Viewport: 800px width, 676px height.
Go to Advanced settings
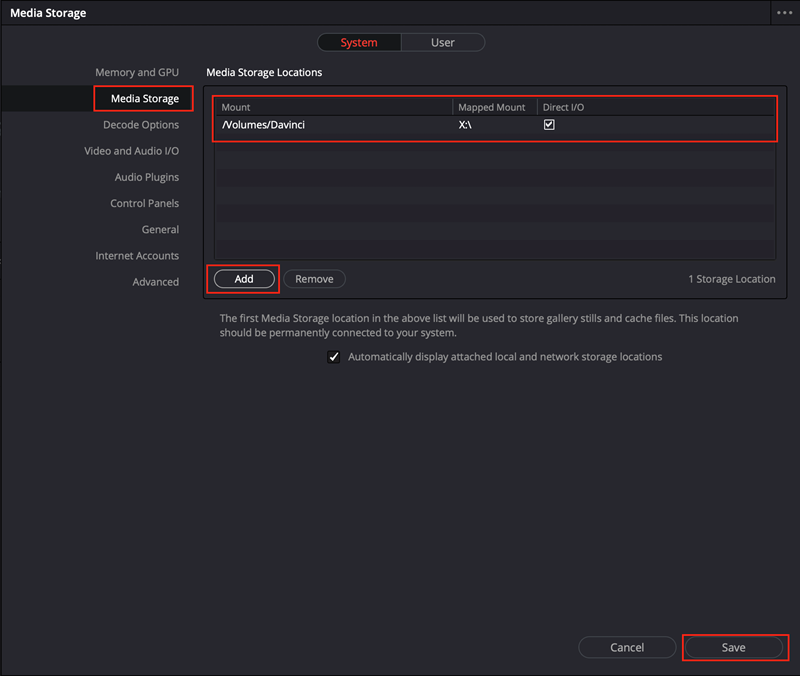[x=156, y=282]
